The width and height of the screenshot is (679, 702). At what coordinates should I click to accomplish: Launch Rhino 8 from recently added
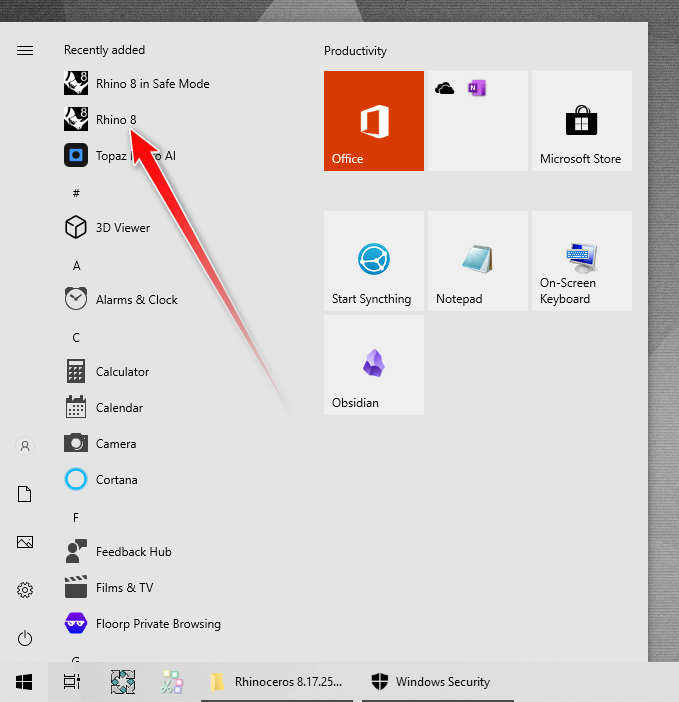point(115,120)
